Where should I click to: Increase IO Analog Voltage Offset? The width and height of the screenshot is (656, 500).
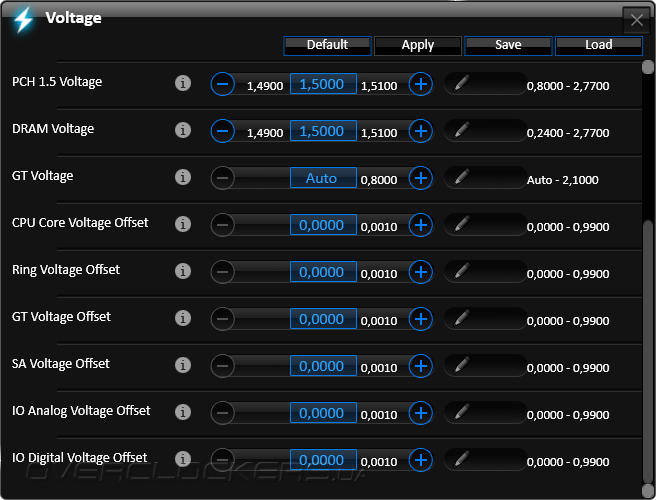tap(421, 413)
